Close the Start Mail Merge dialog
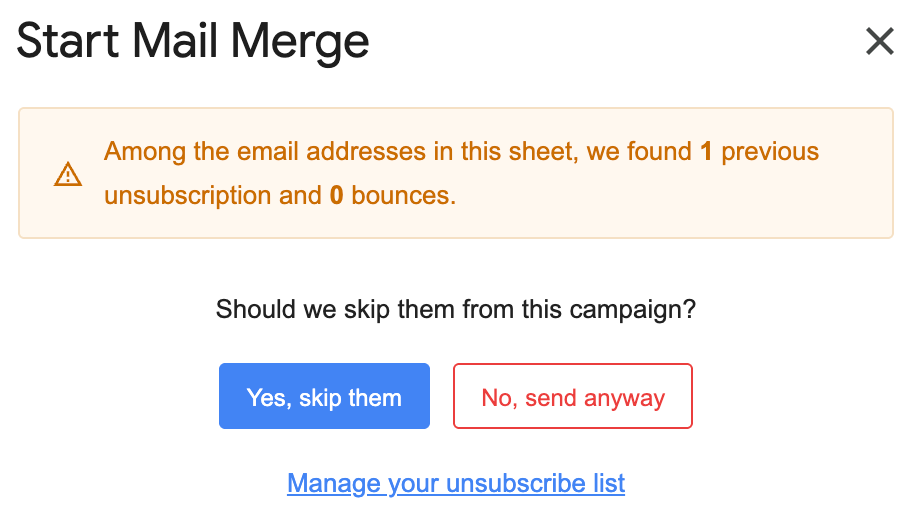The height and width of the screenshot is (522, 918). (879, 41)
